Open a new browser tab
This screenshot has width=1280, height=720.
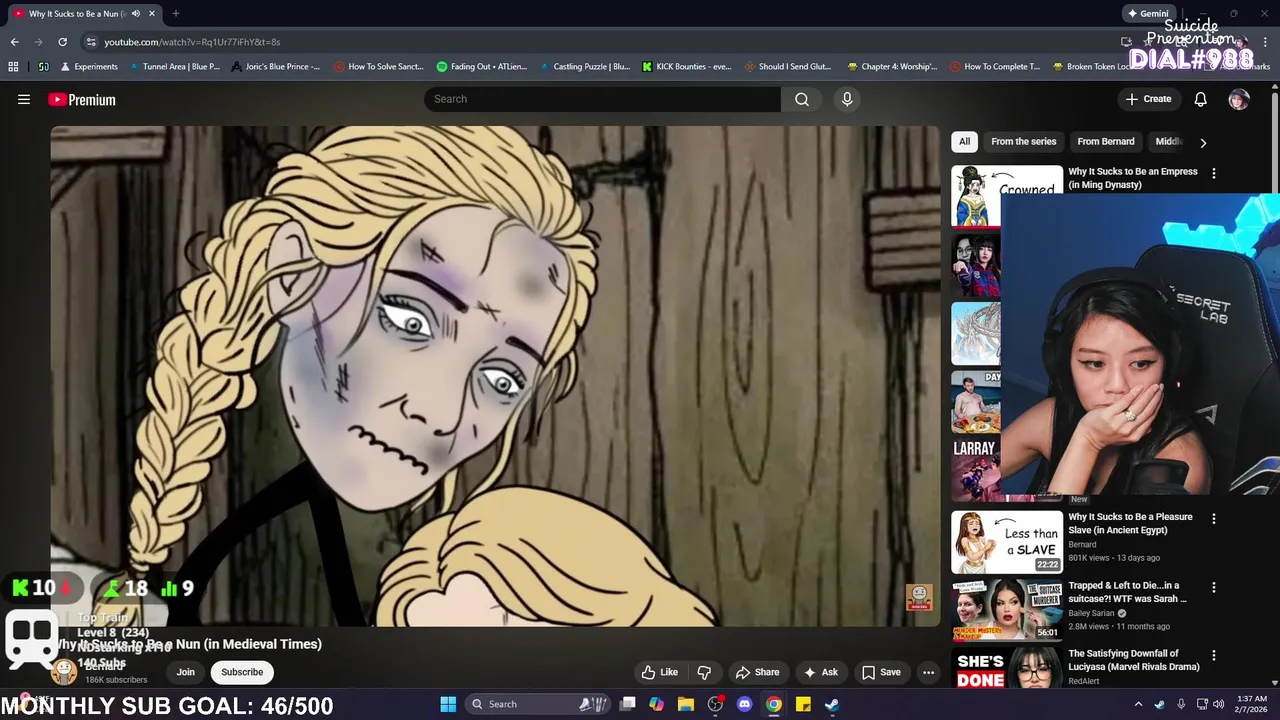[x=176, y=14]
